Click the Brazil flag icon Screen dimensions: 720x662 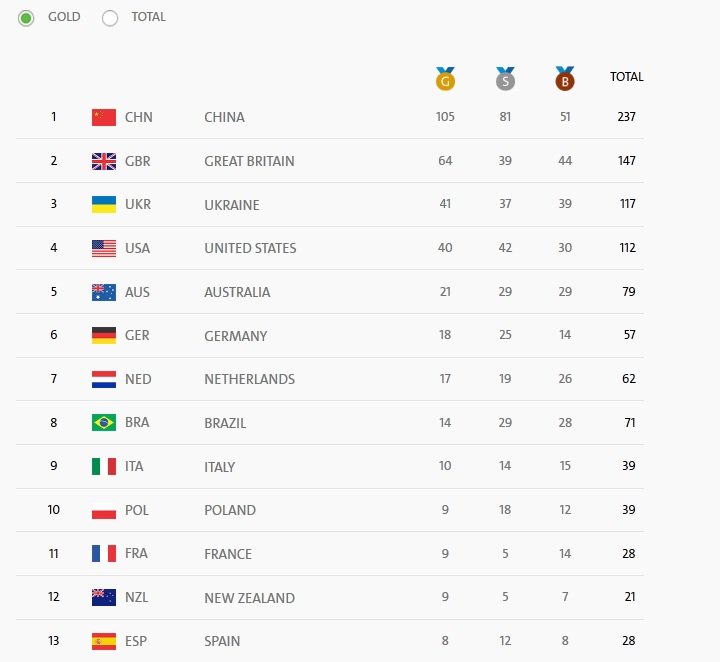click(x=104, y=422)
